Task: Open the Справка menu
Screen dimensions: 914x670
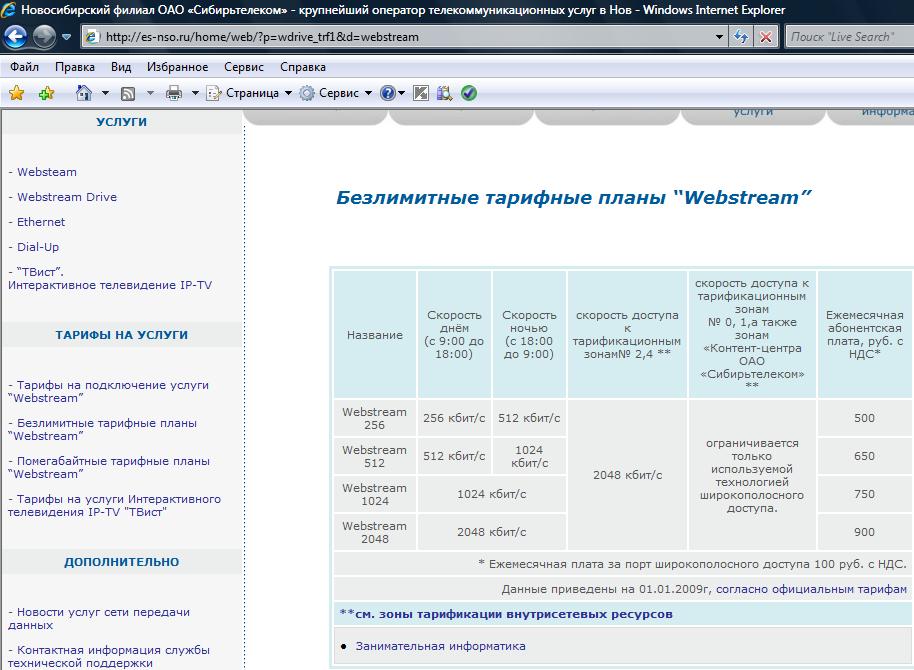Action: click(x=303, y=67)
